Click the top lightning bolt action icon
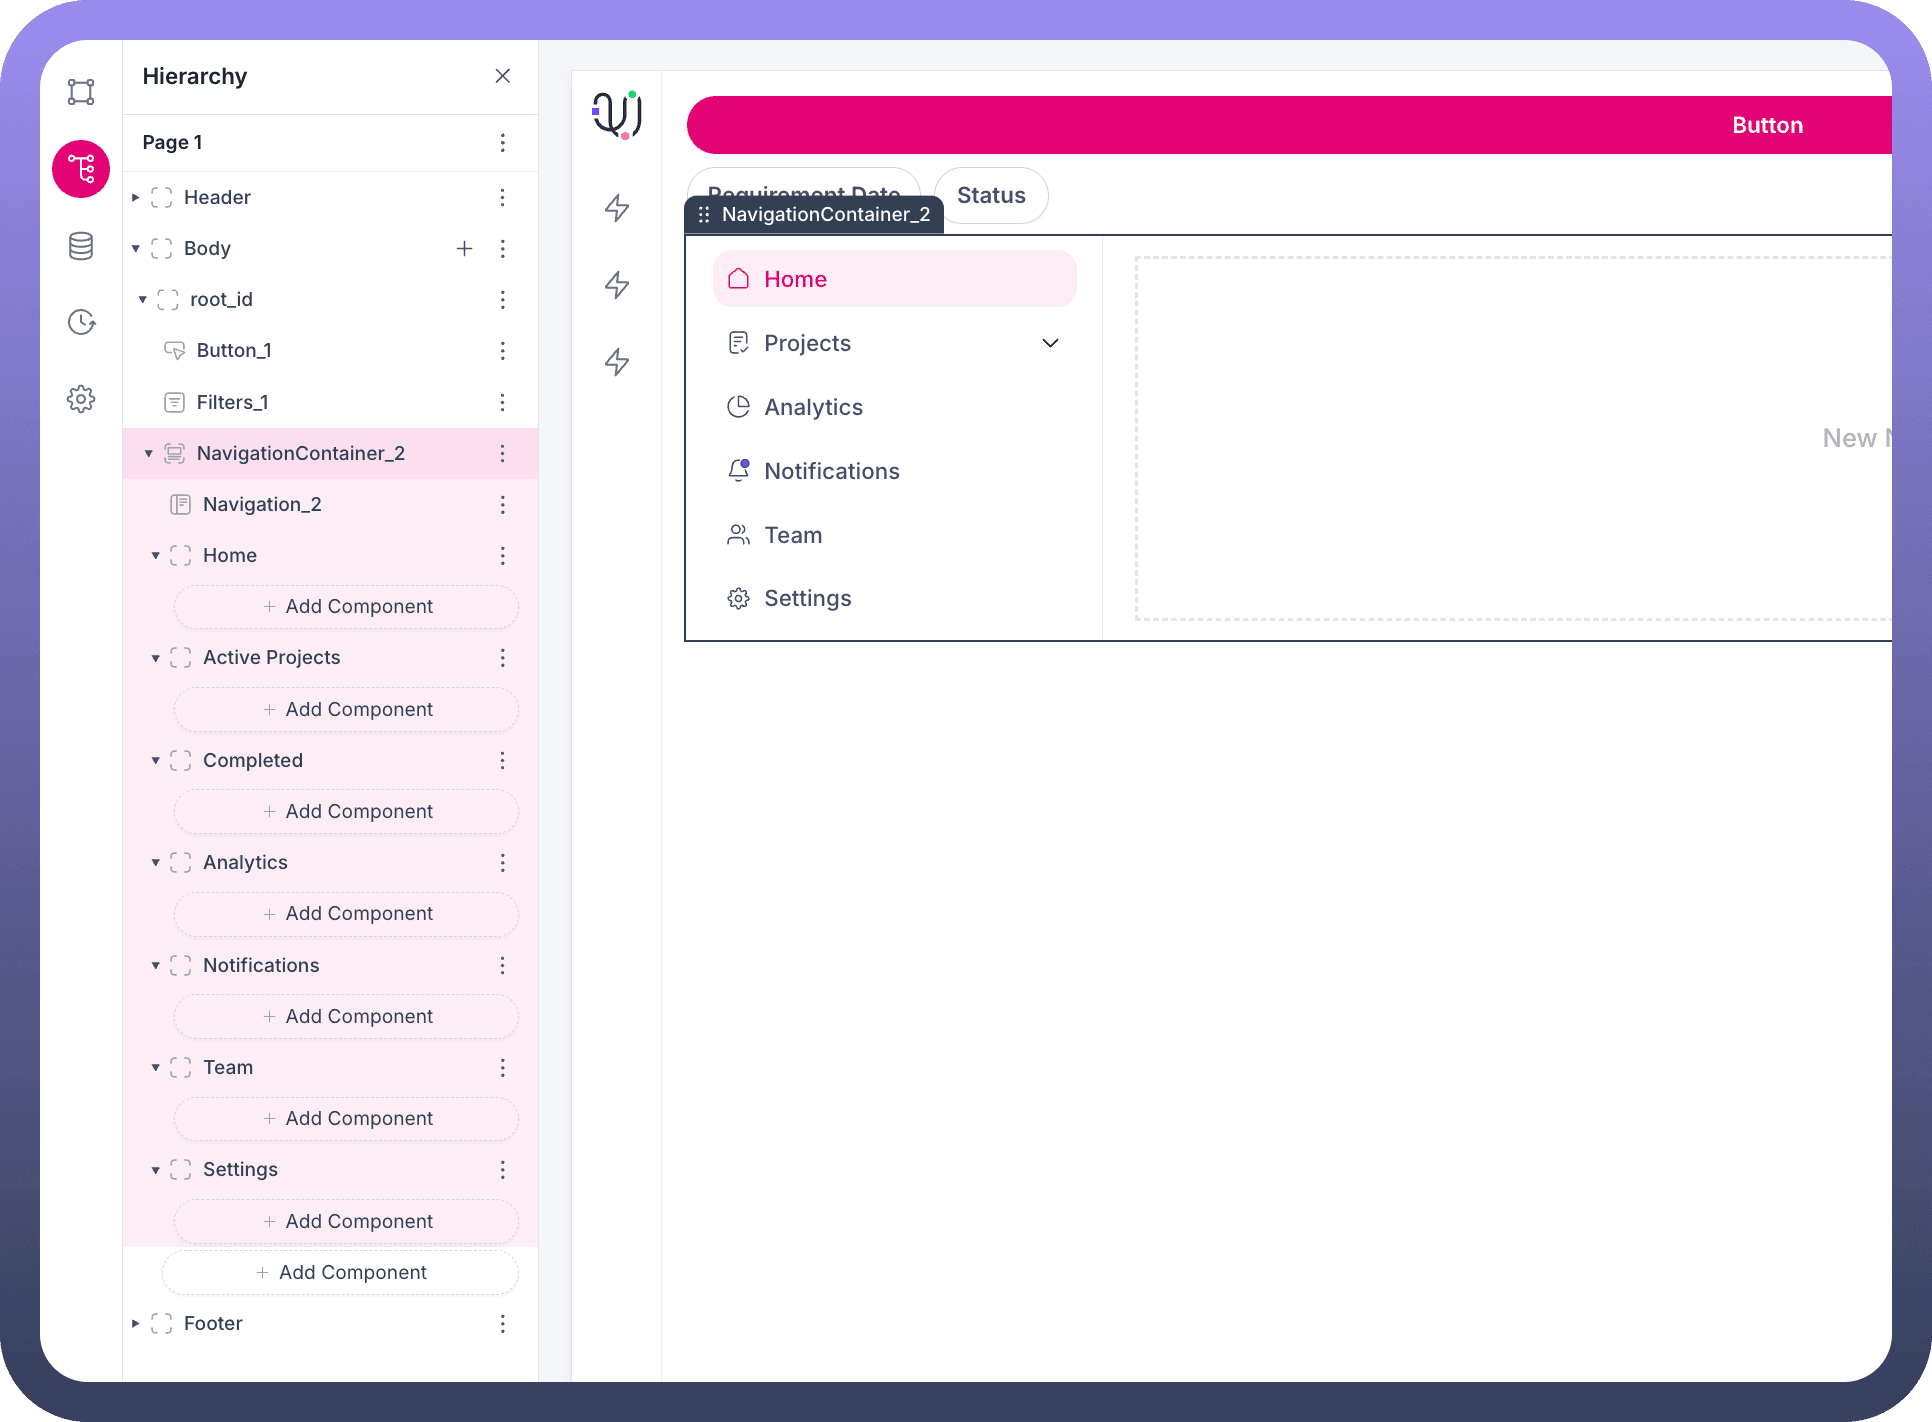This screenshot has height=1422, width=1932. [617, 208]
